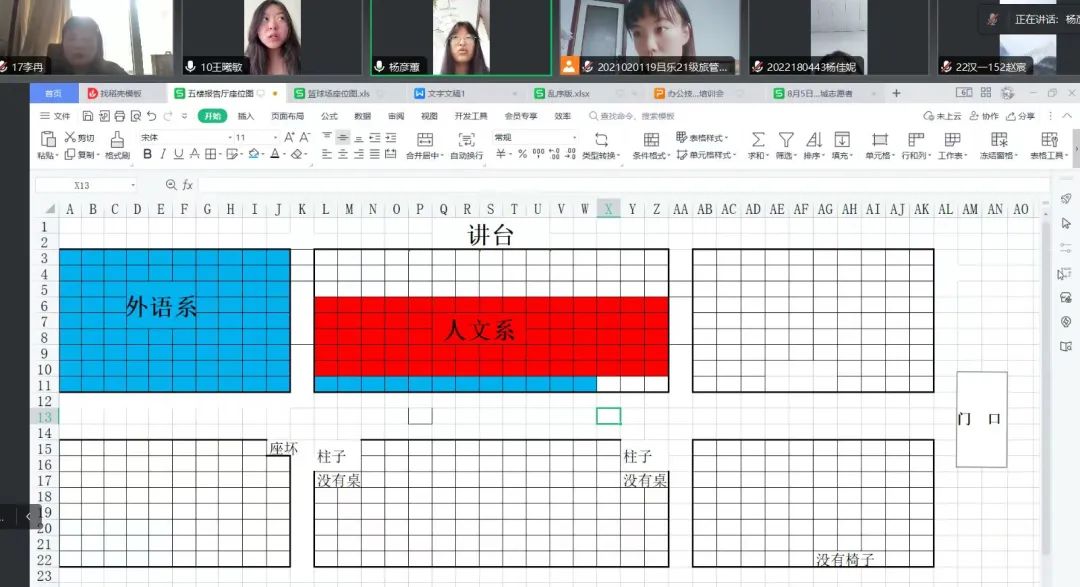Toggle Underline formatting

pos(178,154)
